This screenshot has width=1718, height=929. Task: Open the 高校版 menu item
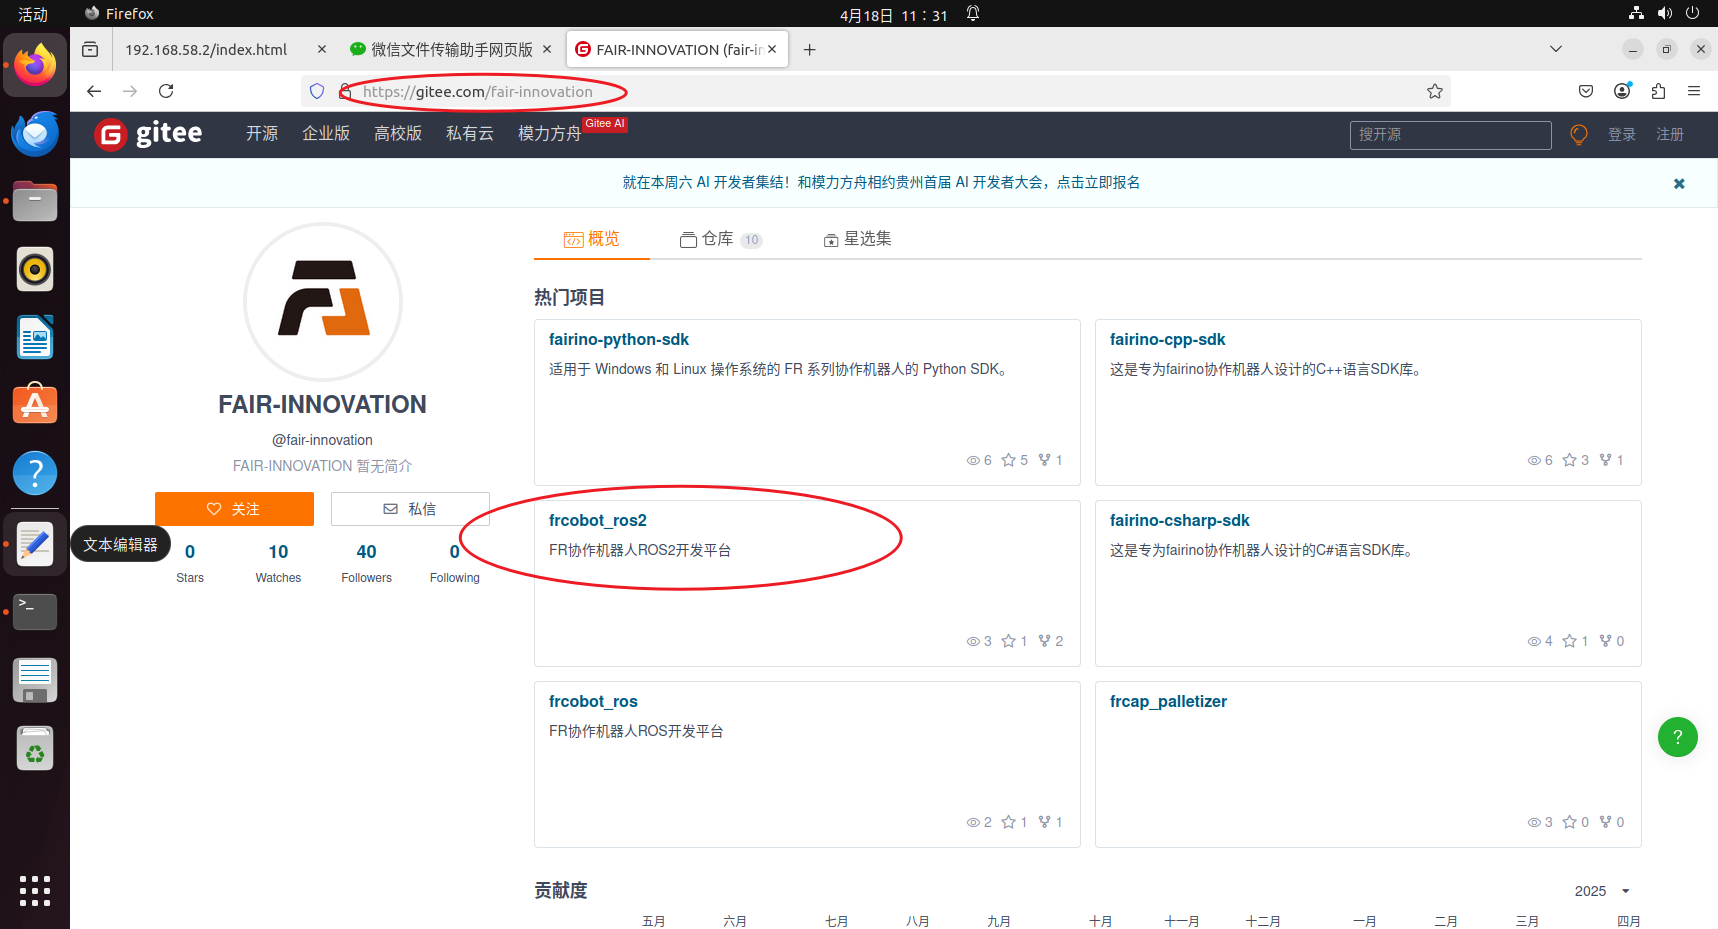(x=398, y=134)
